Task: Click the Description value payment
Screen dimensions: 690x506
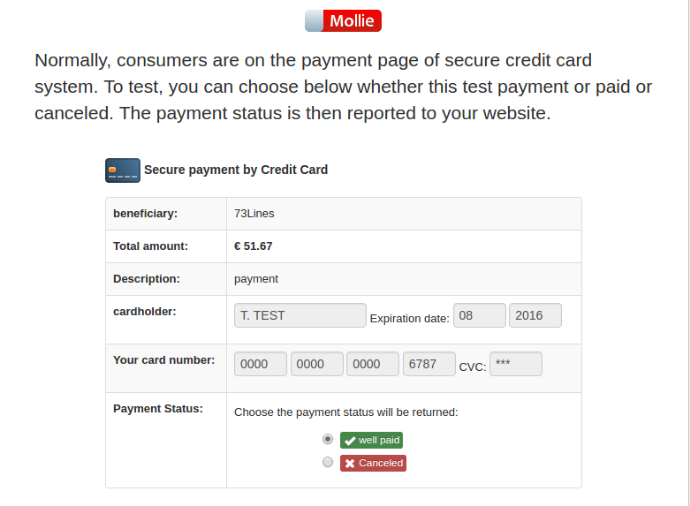Action: [256, 279]
